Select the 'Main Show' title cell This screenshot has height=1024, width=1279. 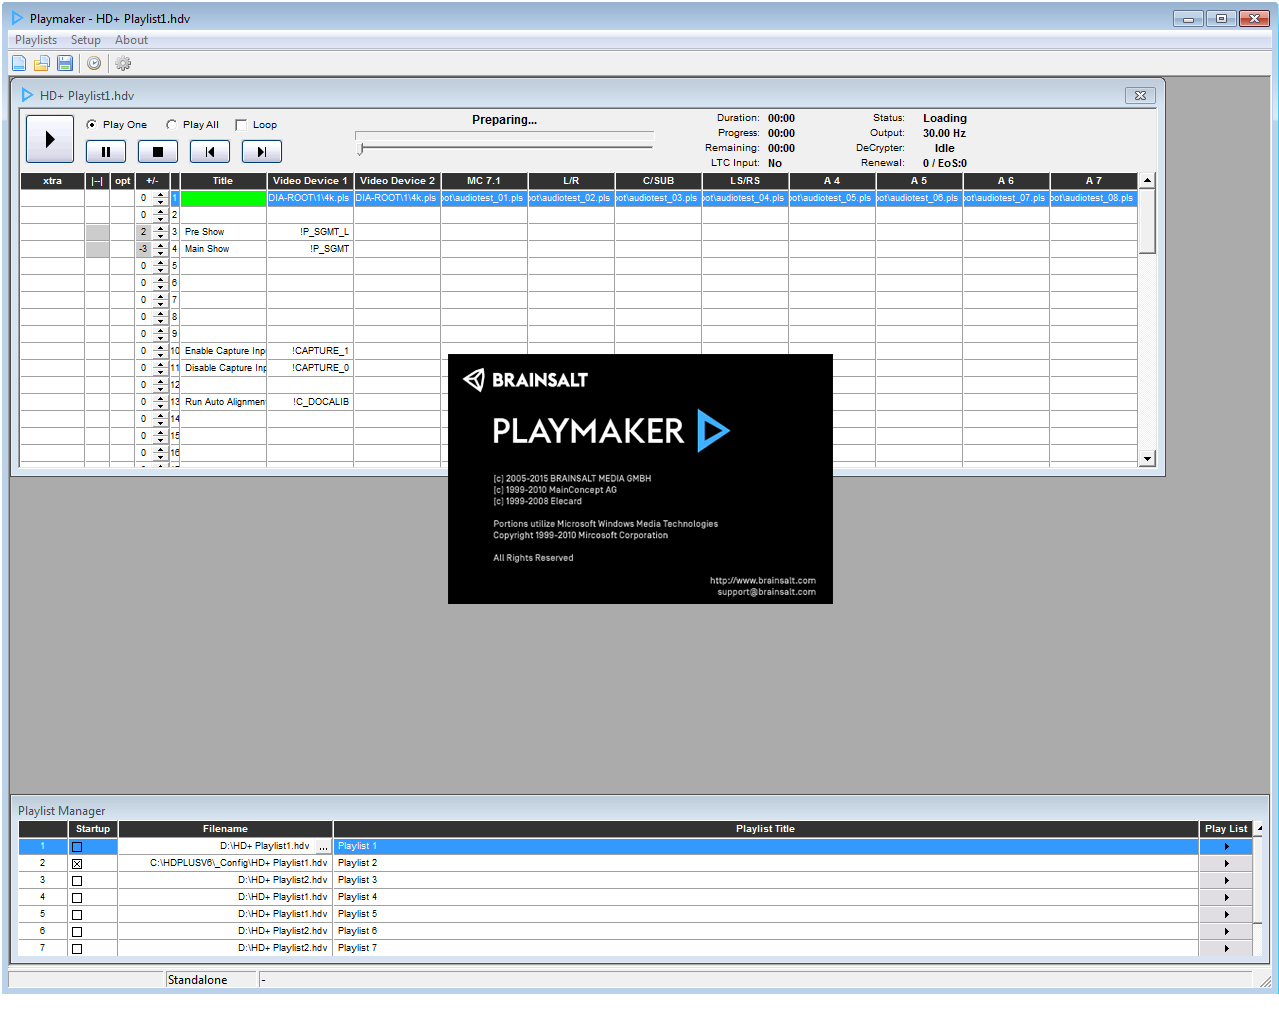(x=223, y=249)
